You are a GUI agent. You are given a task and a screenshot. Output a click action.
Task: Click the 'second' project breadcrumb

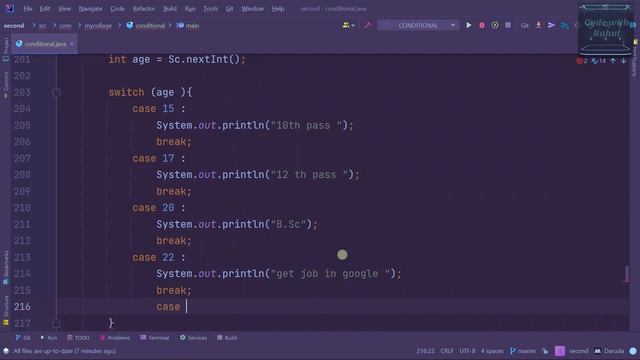click(14, 26)
